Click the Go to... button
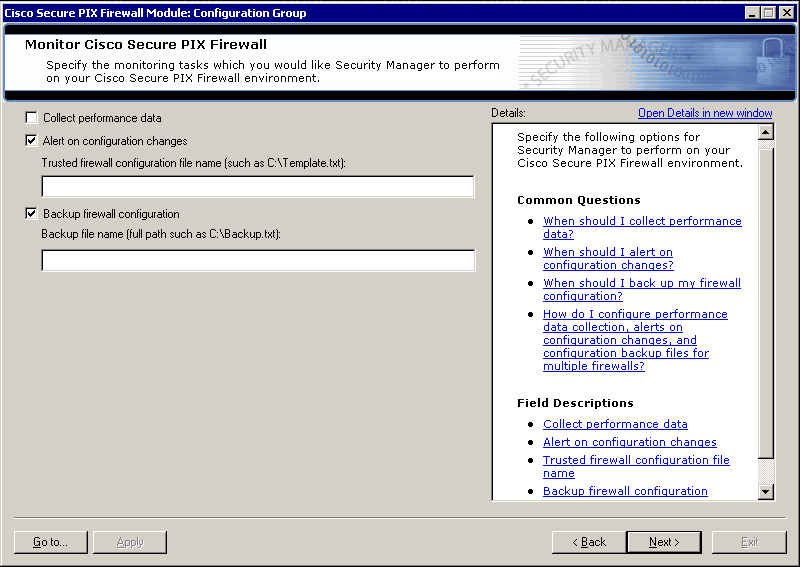This screenshot has height=567, width=800. click(x=51, y=542)
